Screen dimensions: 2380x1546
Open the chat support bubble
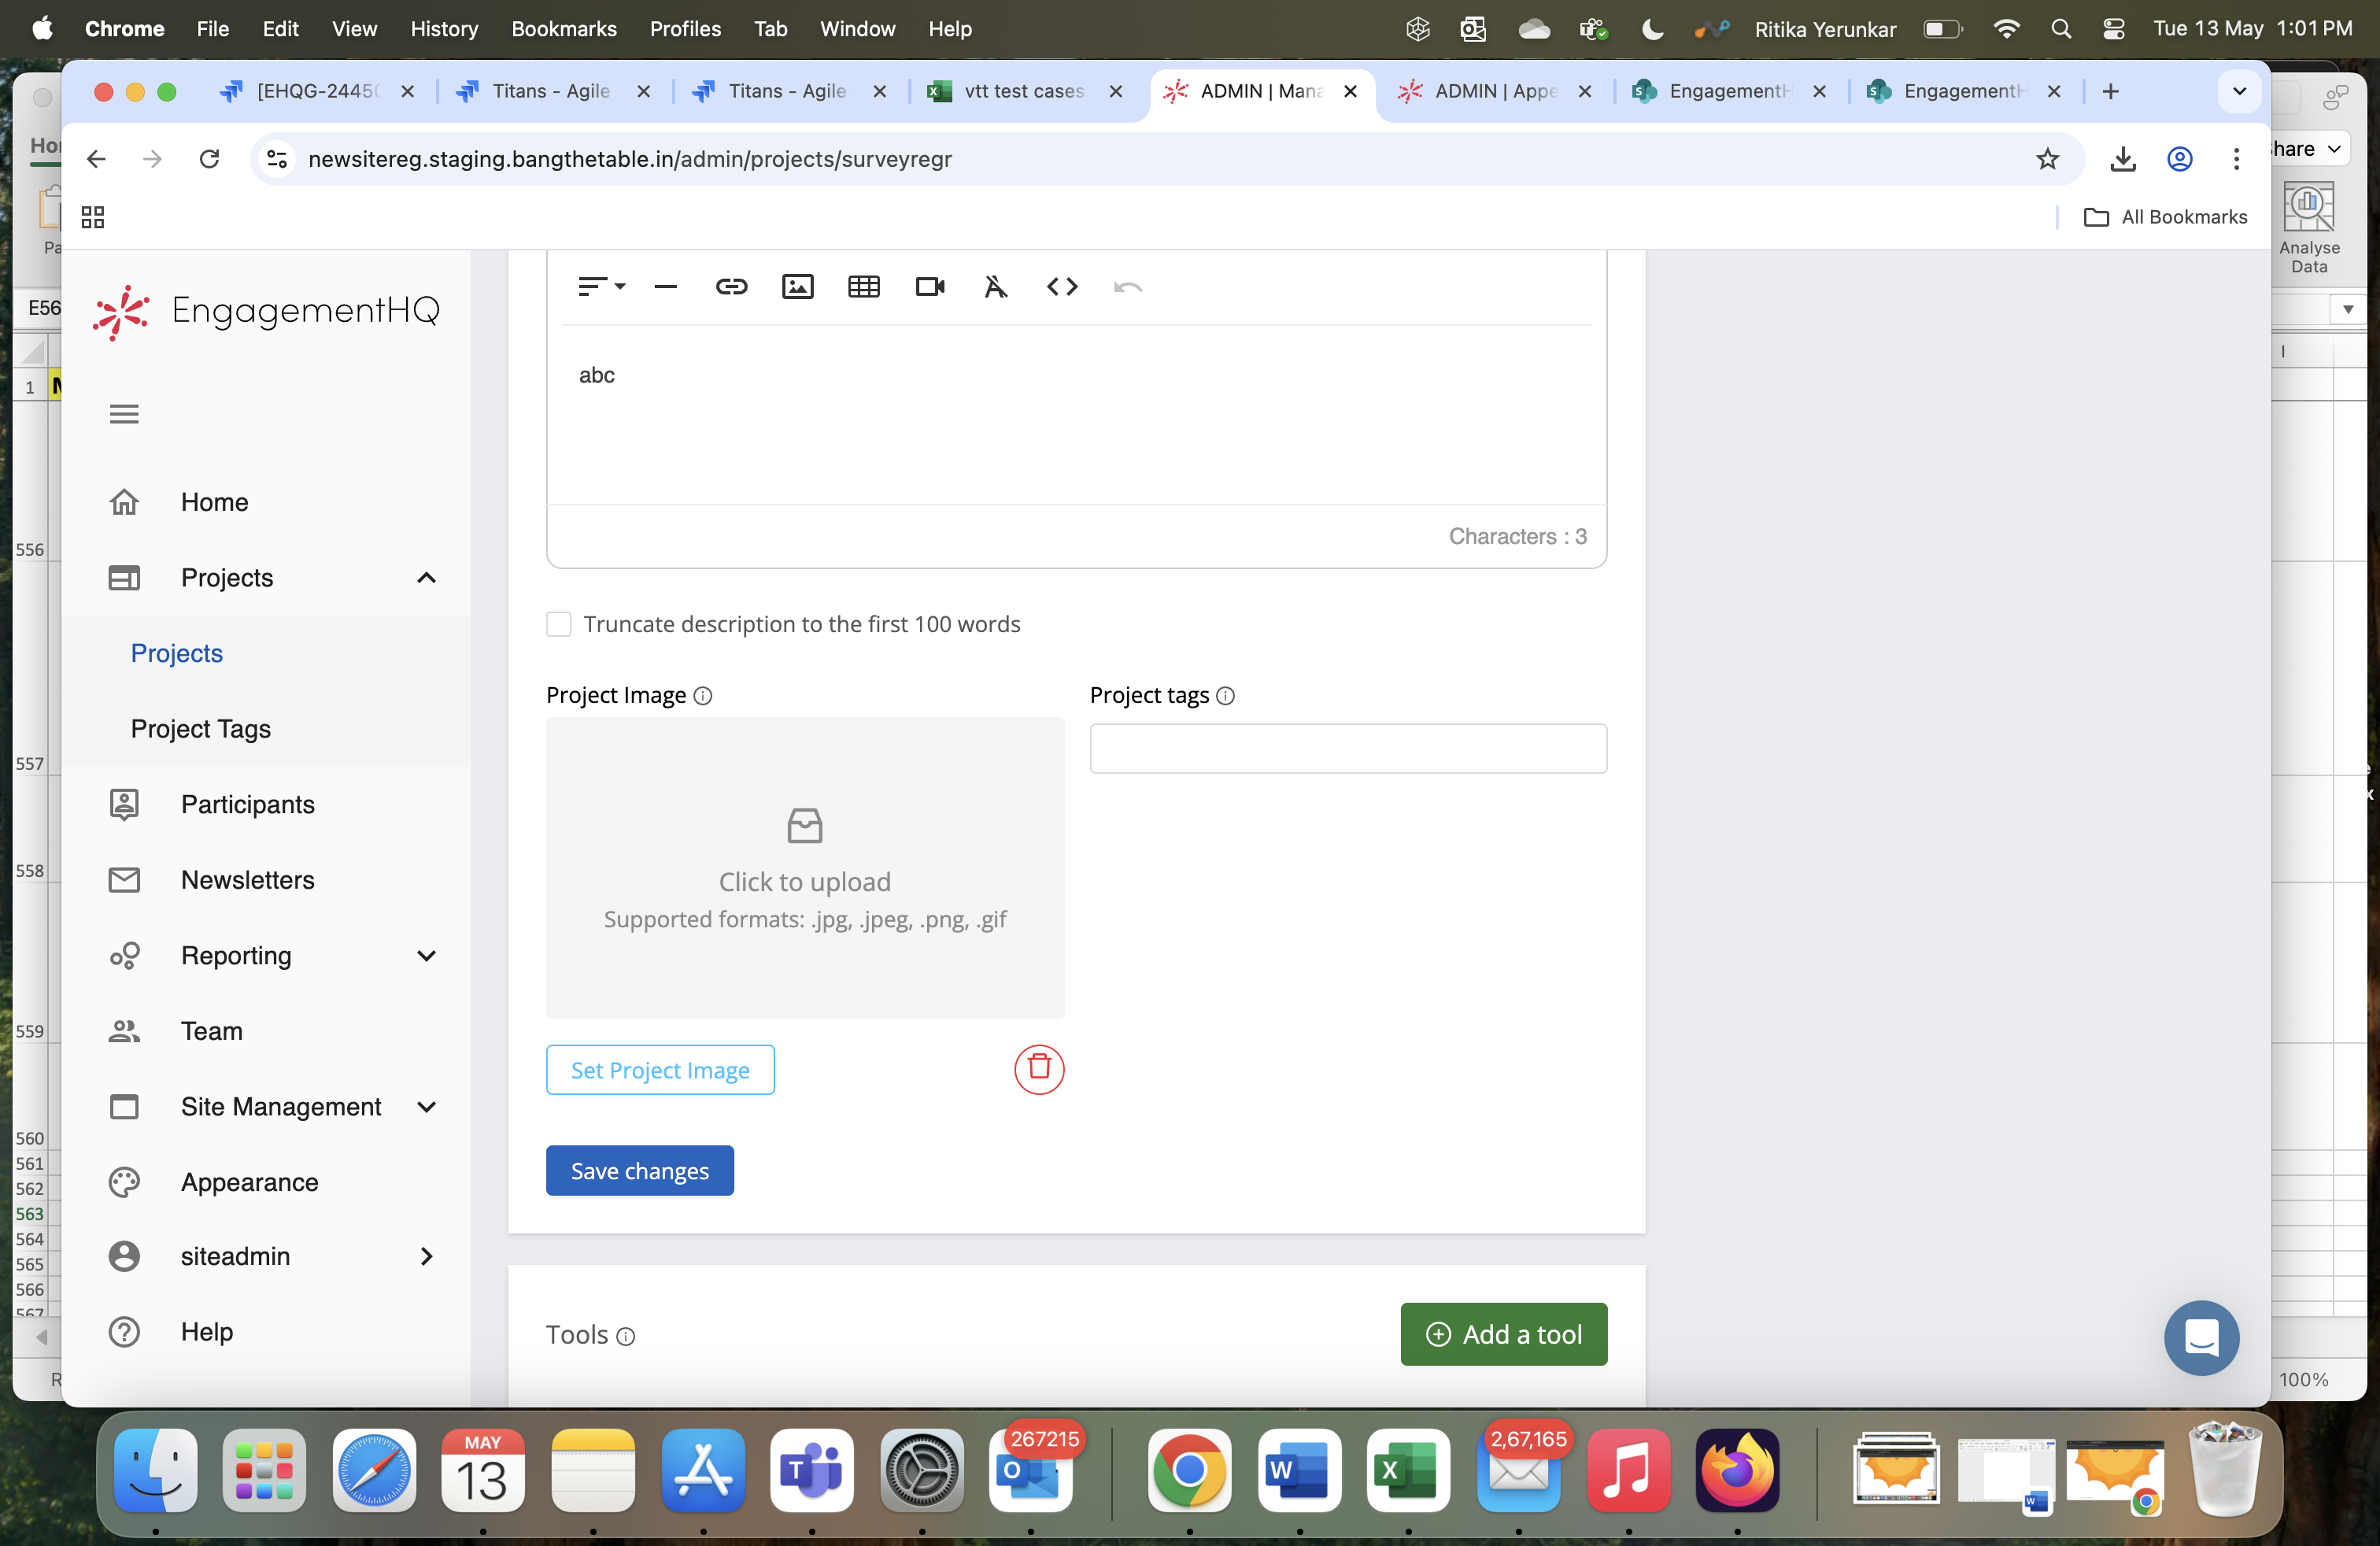2200,1337
